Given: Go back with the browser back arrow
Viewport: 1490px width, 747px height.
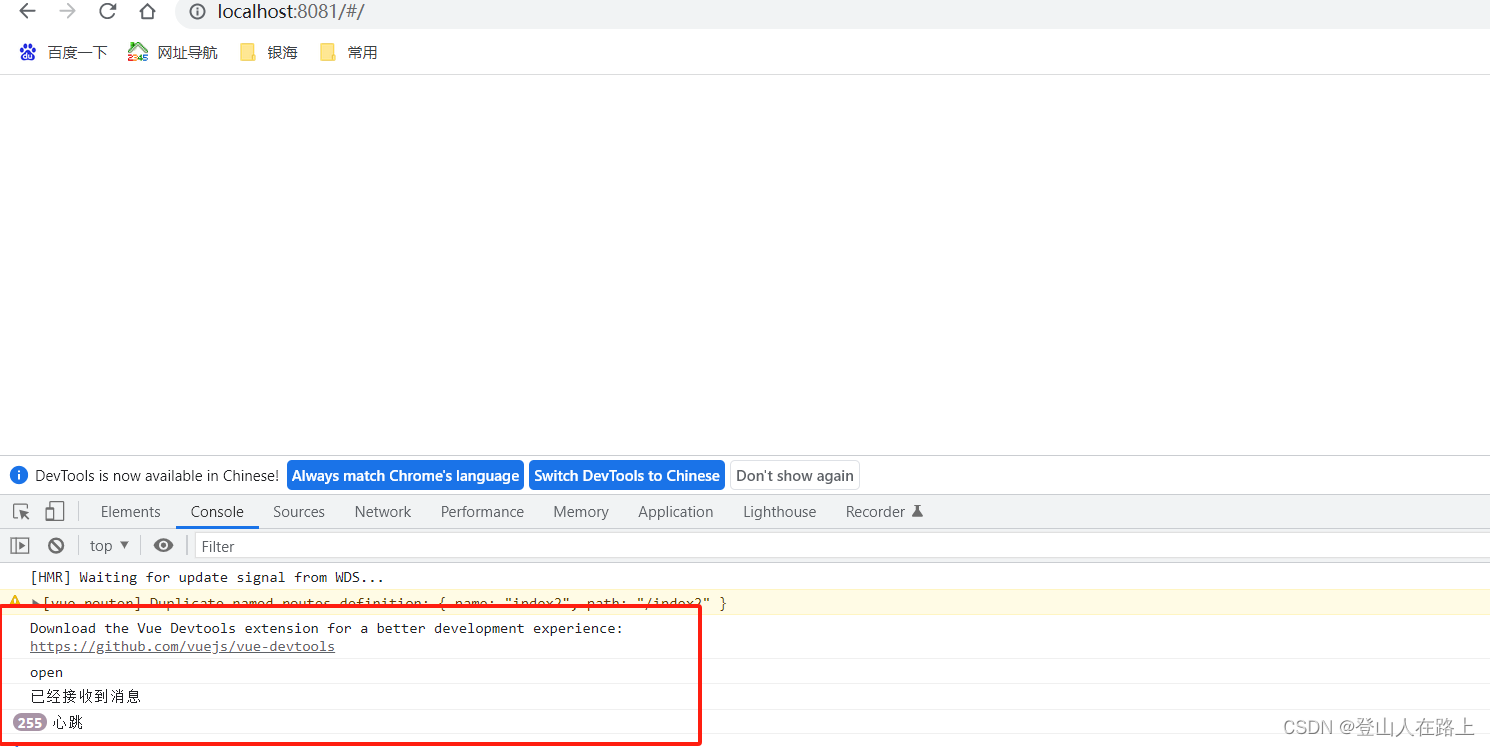Looking at the screenshot, I should tap(27, 12).
